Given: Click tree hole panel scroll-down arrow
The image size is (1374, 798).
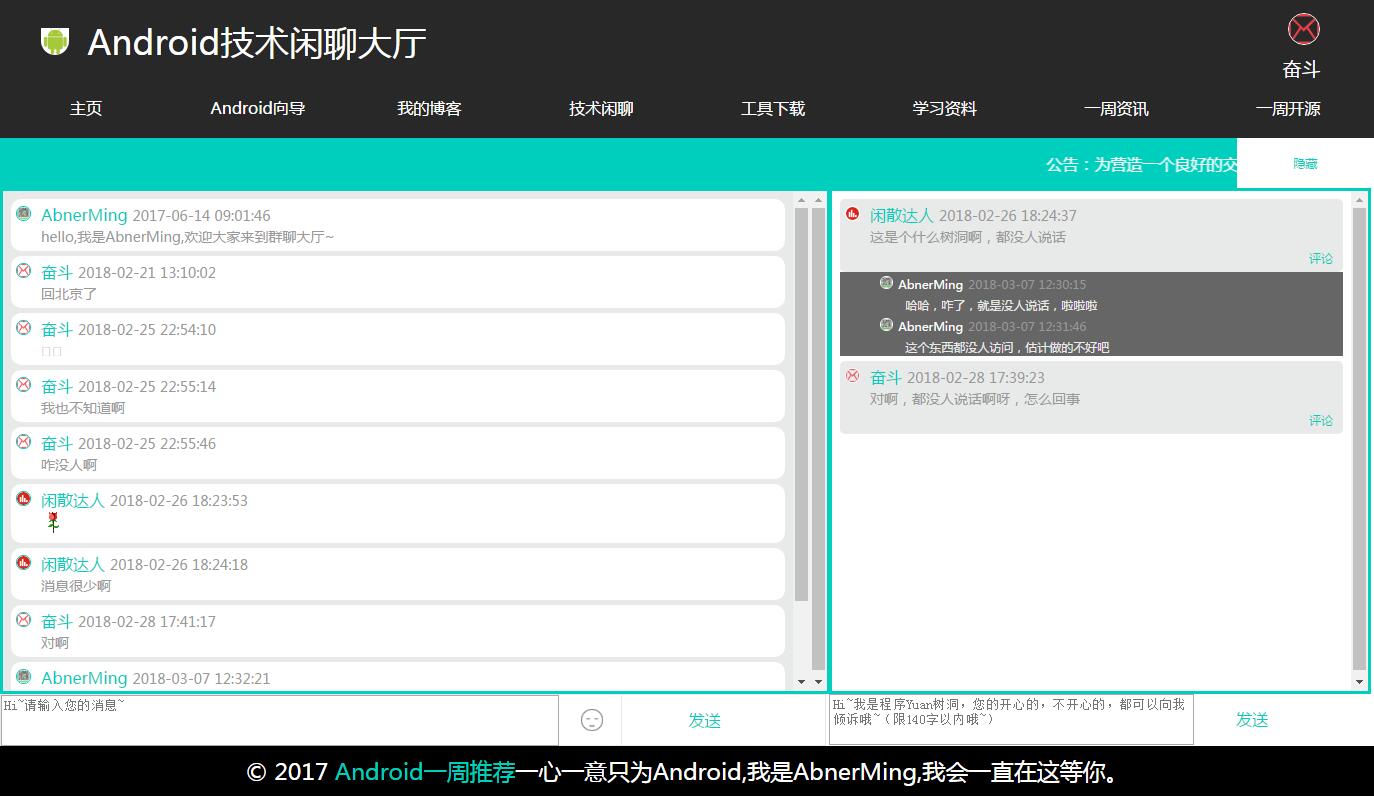Looking at the screenshot, I should point(1359,682).
